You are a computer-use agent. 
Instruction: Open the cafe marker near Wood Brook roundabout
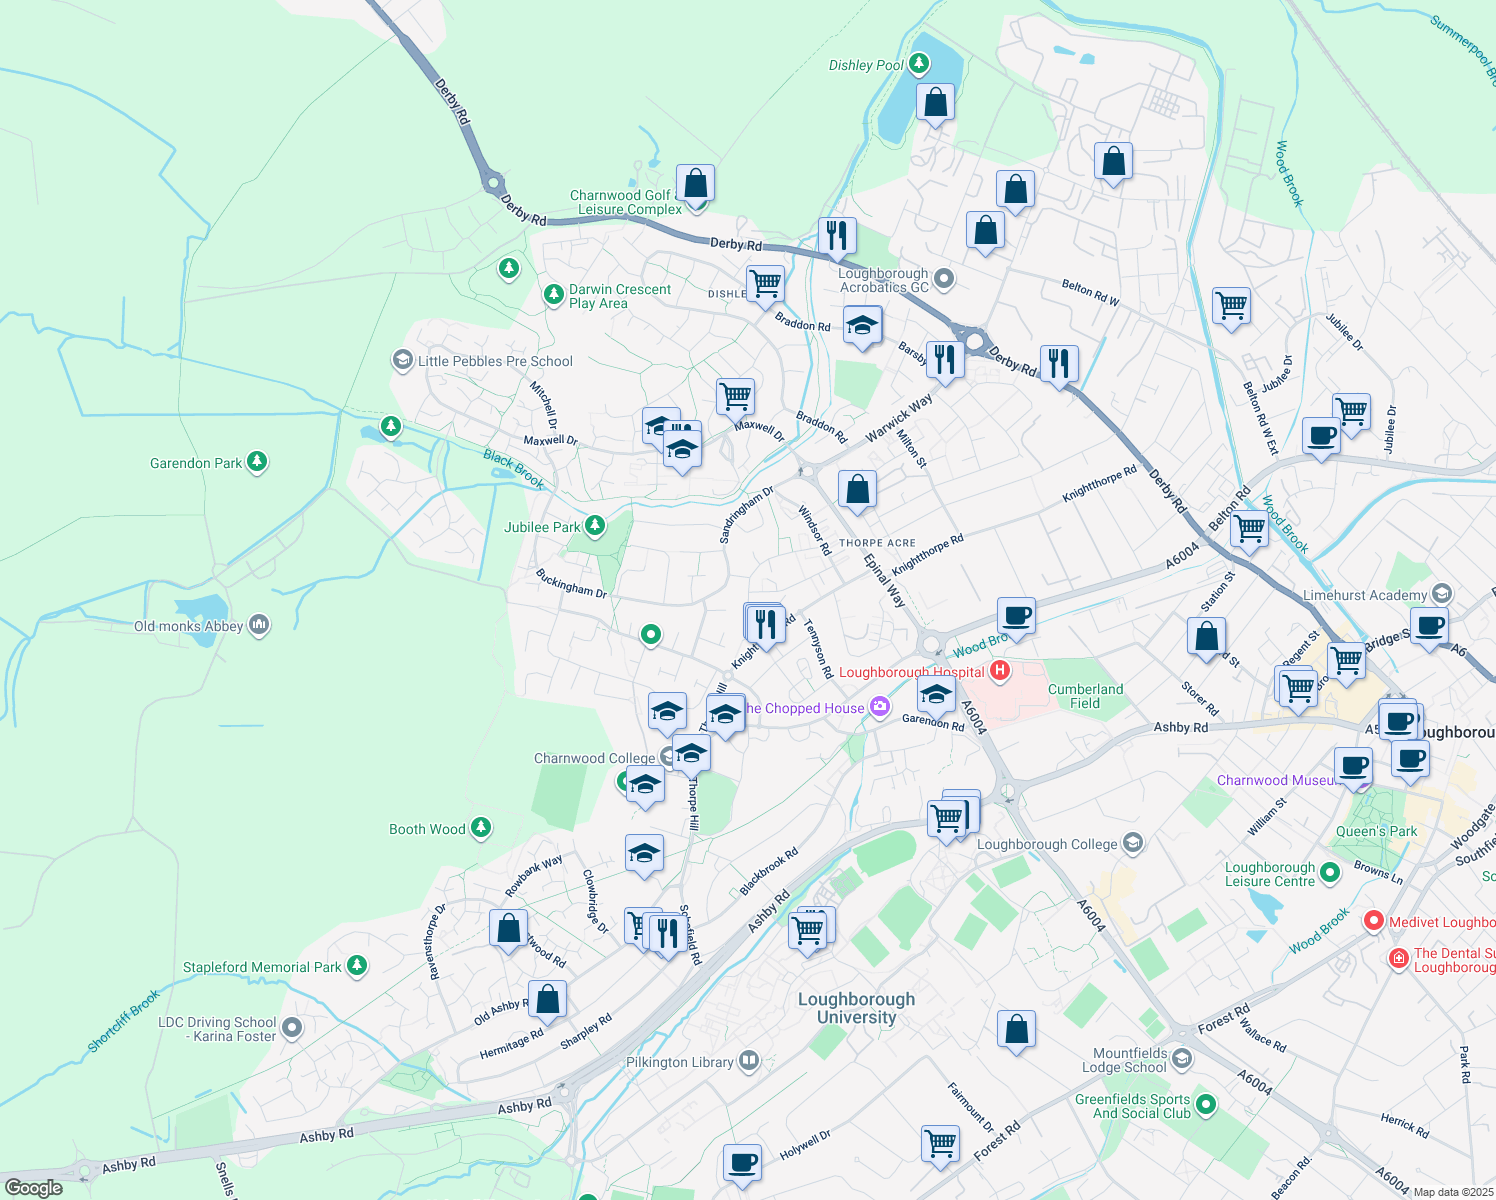pyautogui.click(x=1016, y=616)
